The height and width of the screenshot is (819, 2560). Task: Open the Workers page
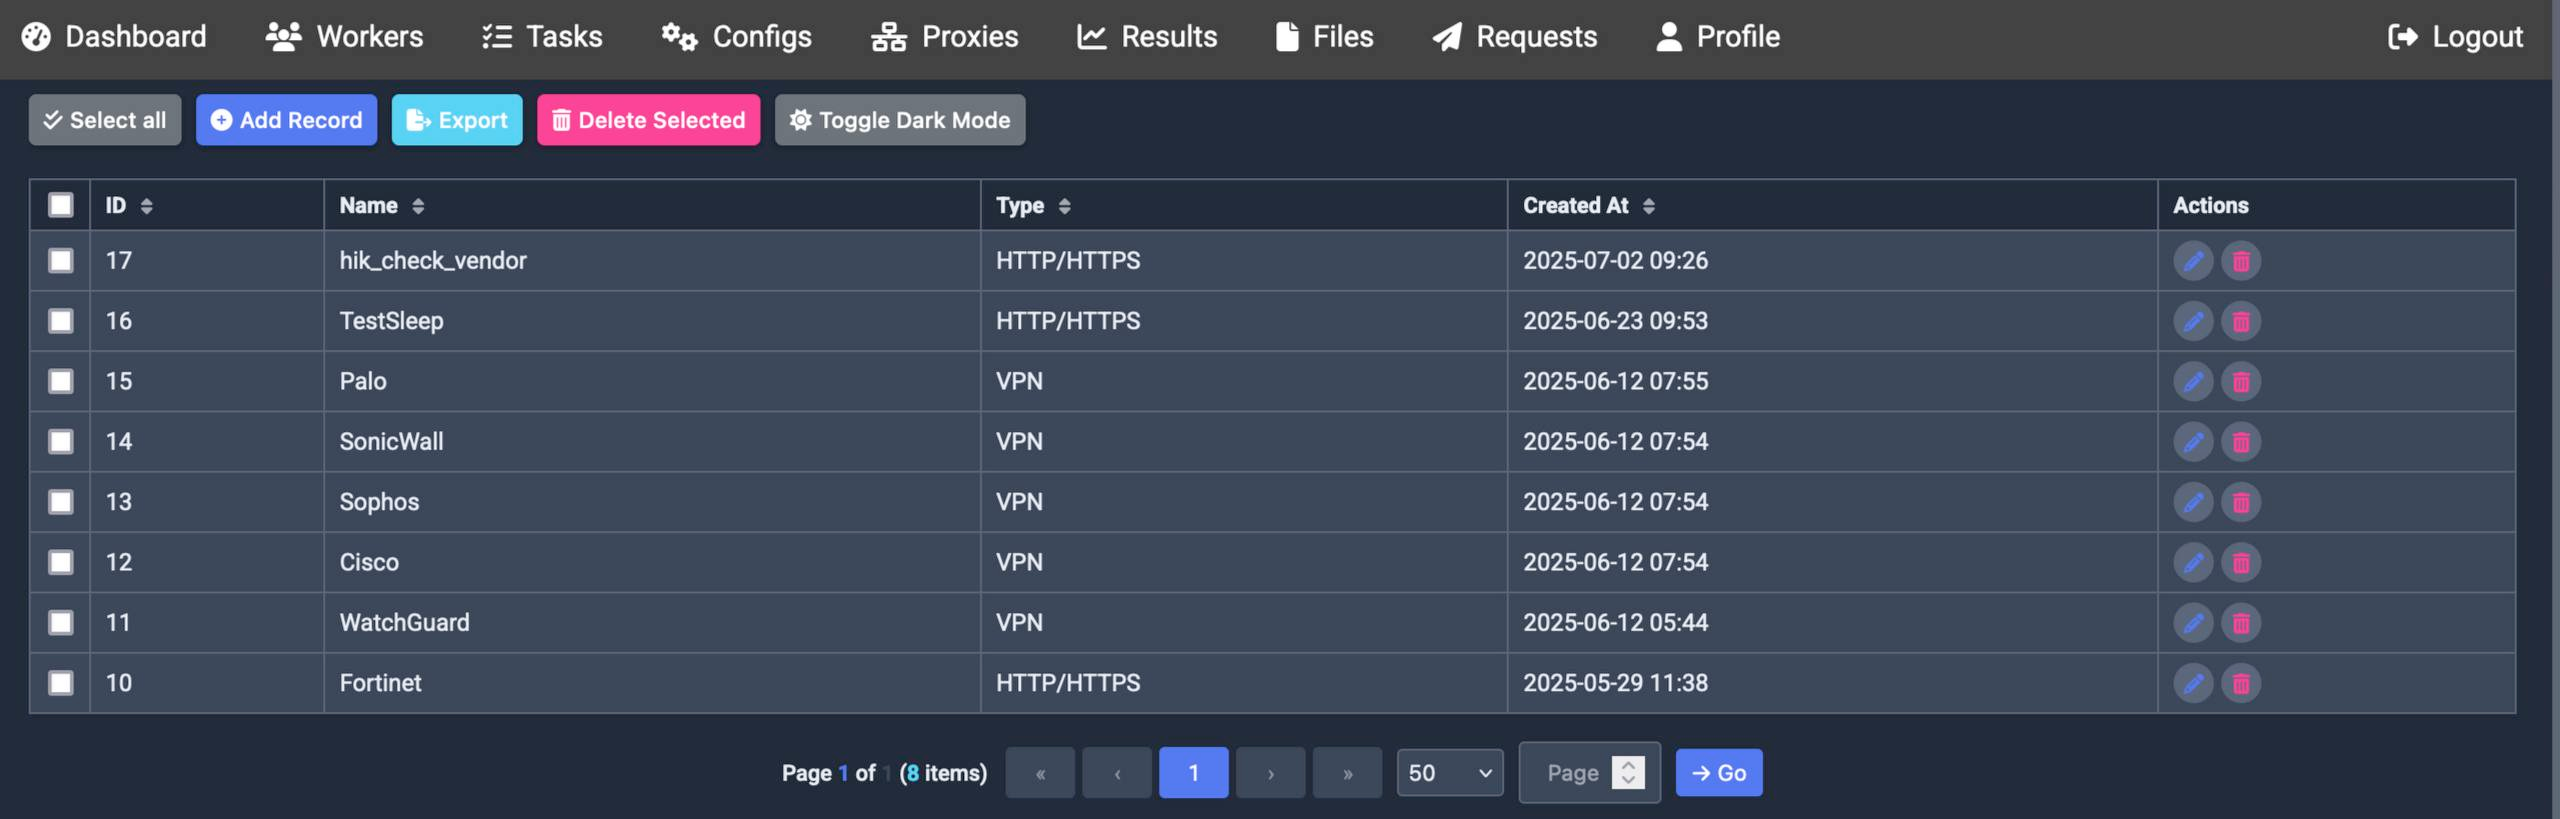[x=344, y=37]
